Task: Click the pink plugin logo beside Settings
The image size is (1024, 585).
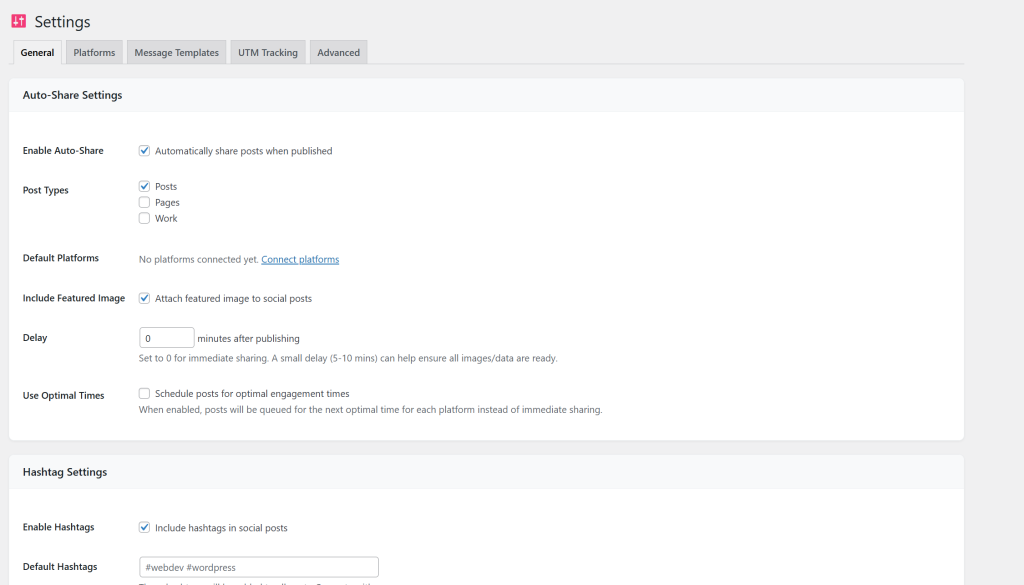Action: pyautogui.click(x=18, y=21)
